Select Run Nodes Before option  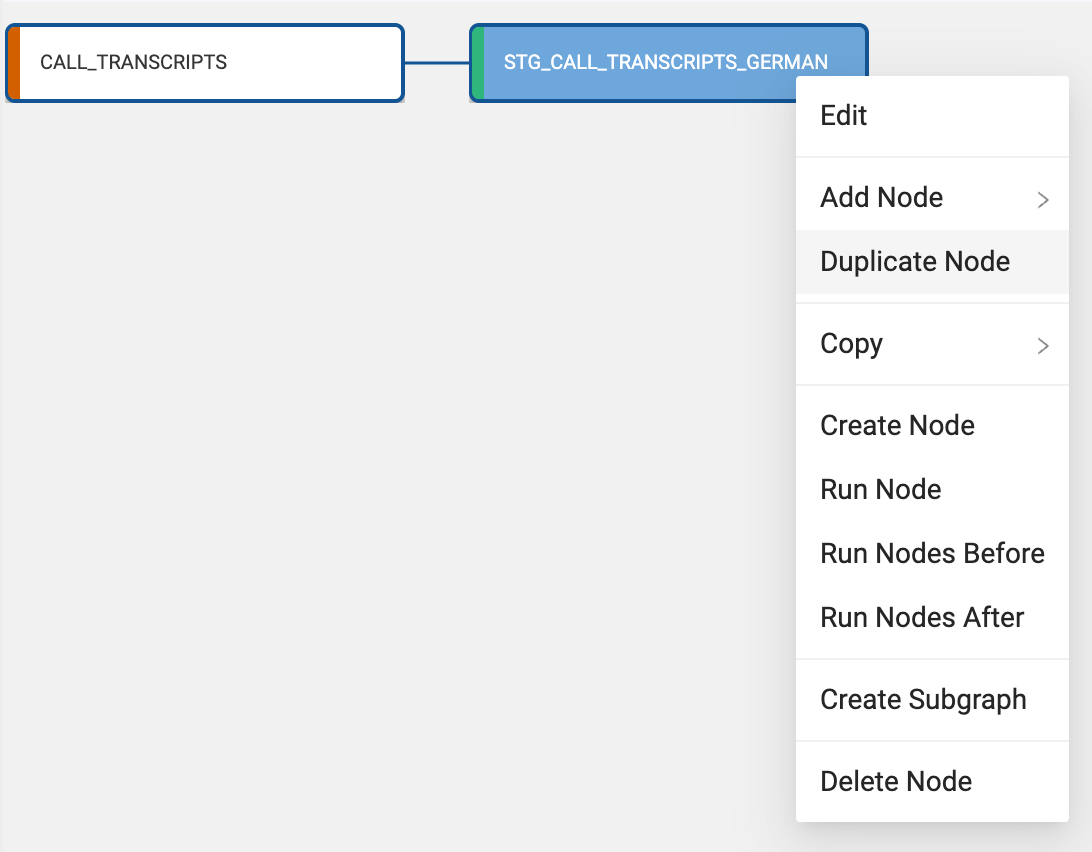(x=932, y=554)
